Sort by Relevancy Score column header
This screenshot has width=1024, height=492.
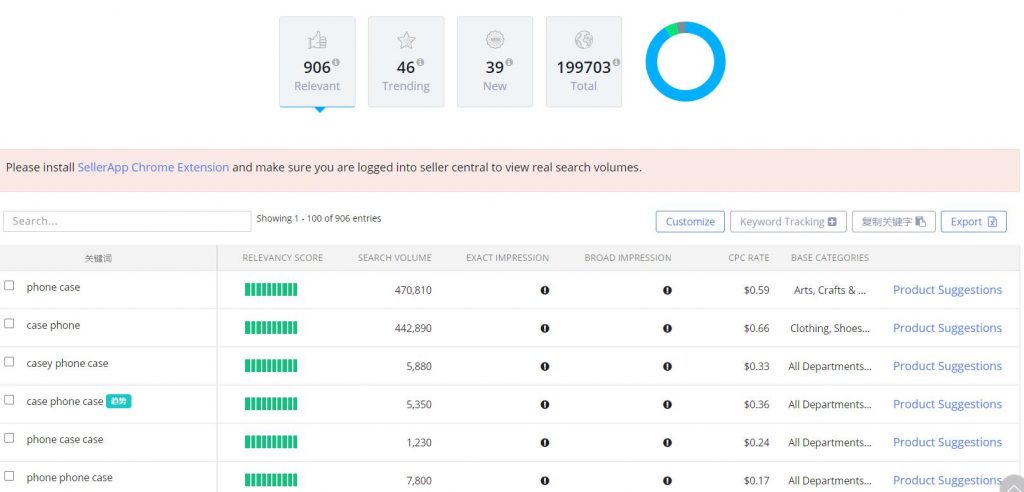pos(282,258)
